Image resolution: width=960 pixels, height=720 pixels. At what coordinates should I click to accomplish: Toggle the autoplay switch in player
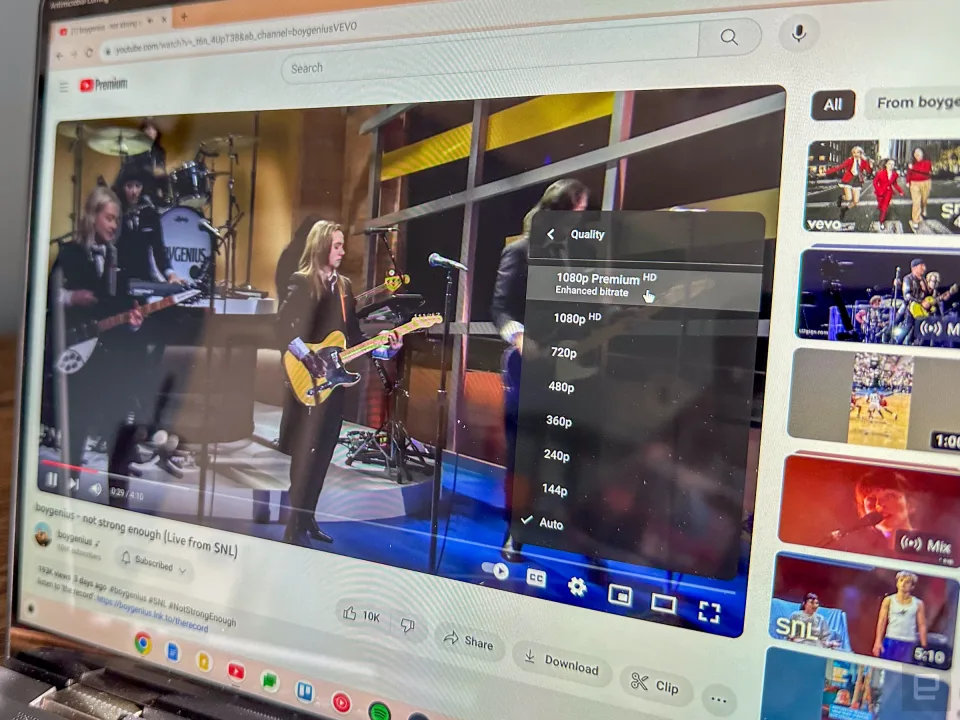[495, 571]
